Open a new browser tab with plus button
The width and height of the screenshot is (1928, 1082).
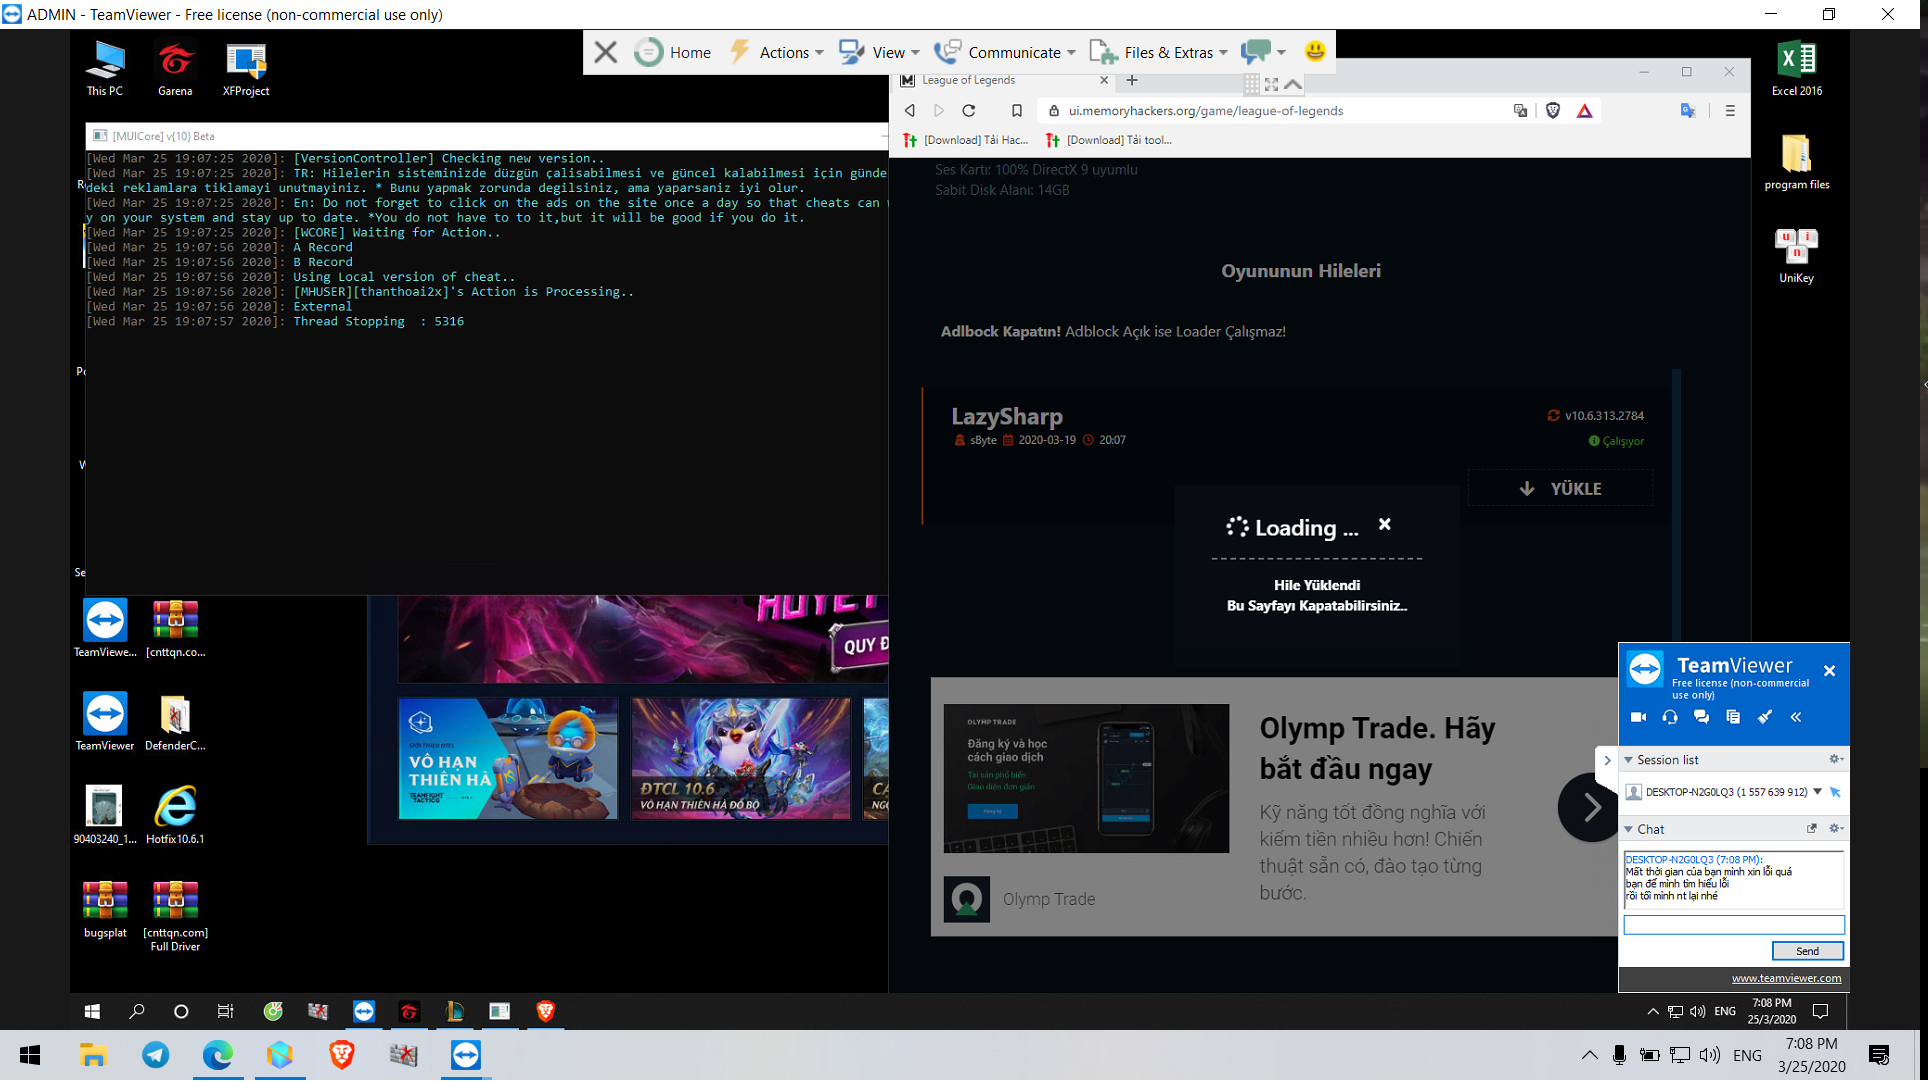1132,80
